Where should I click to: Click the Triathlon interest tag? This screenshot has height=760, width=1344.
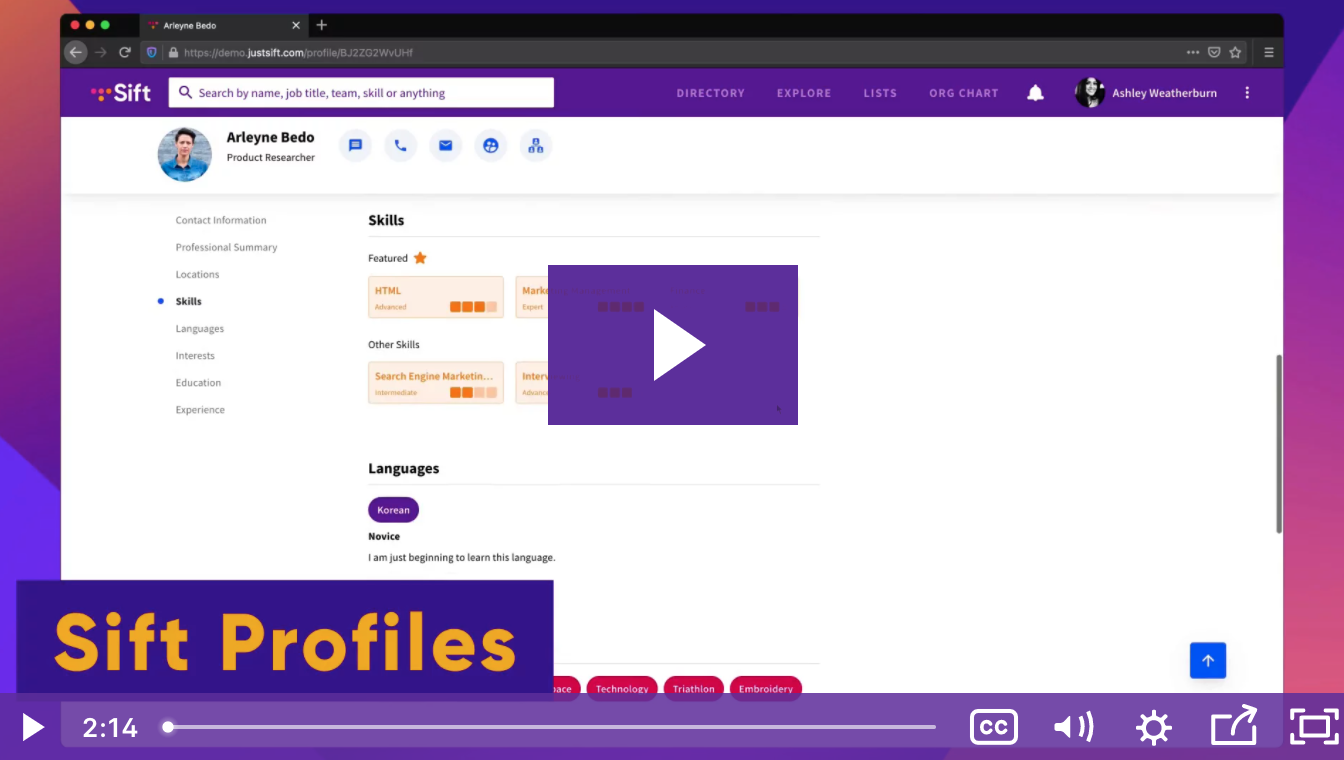pyautogui.click(x=694, y=688)
